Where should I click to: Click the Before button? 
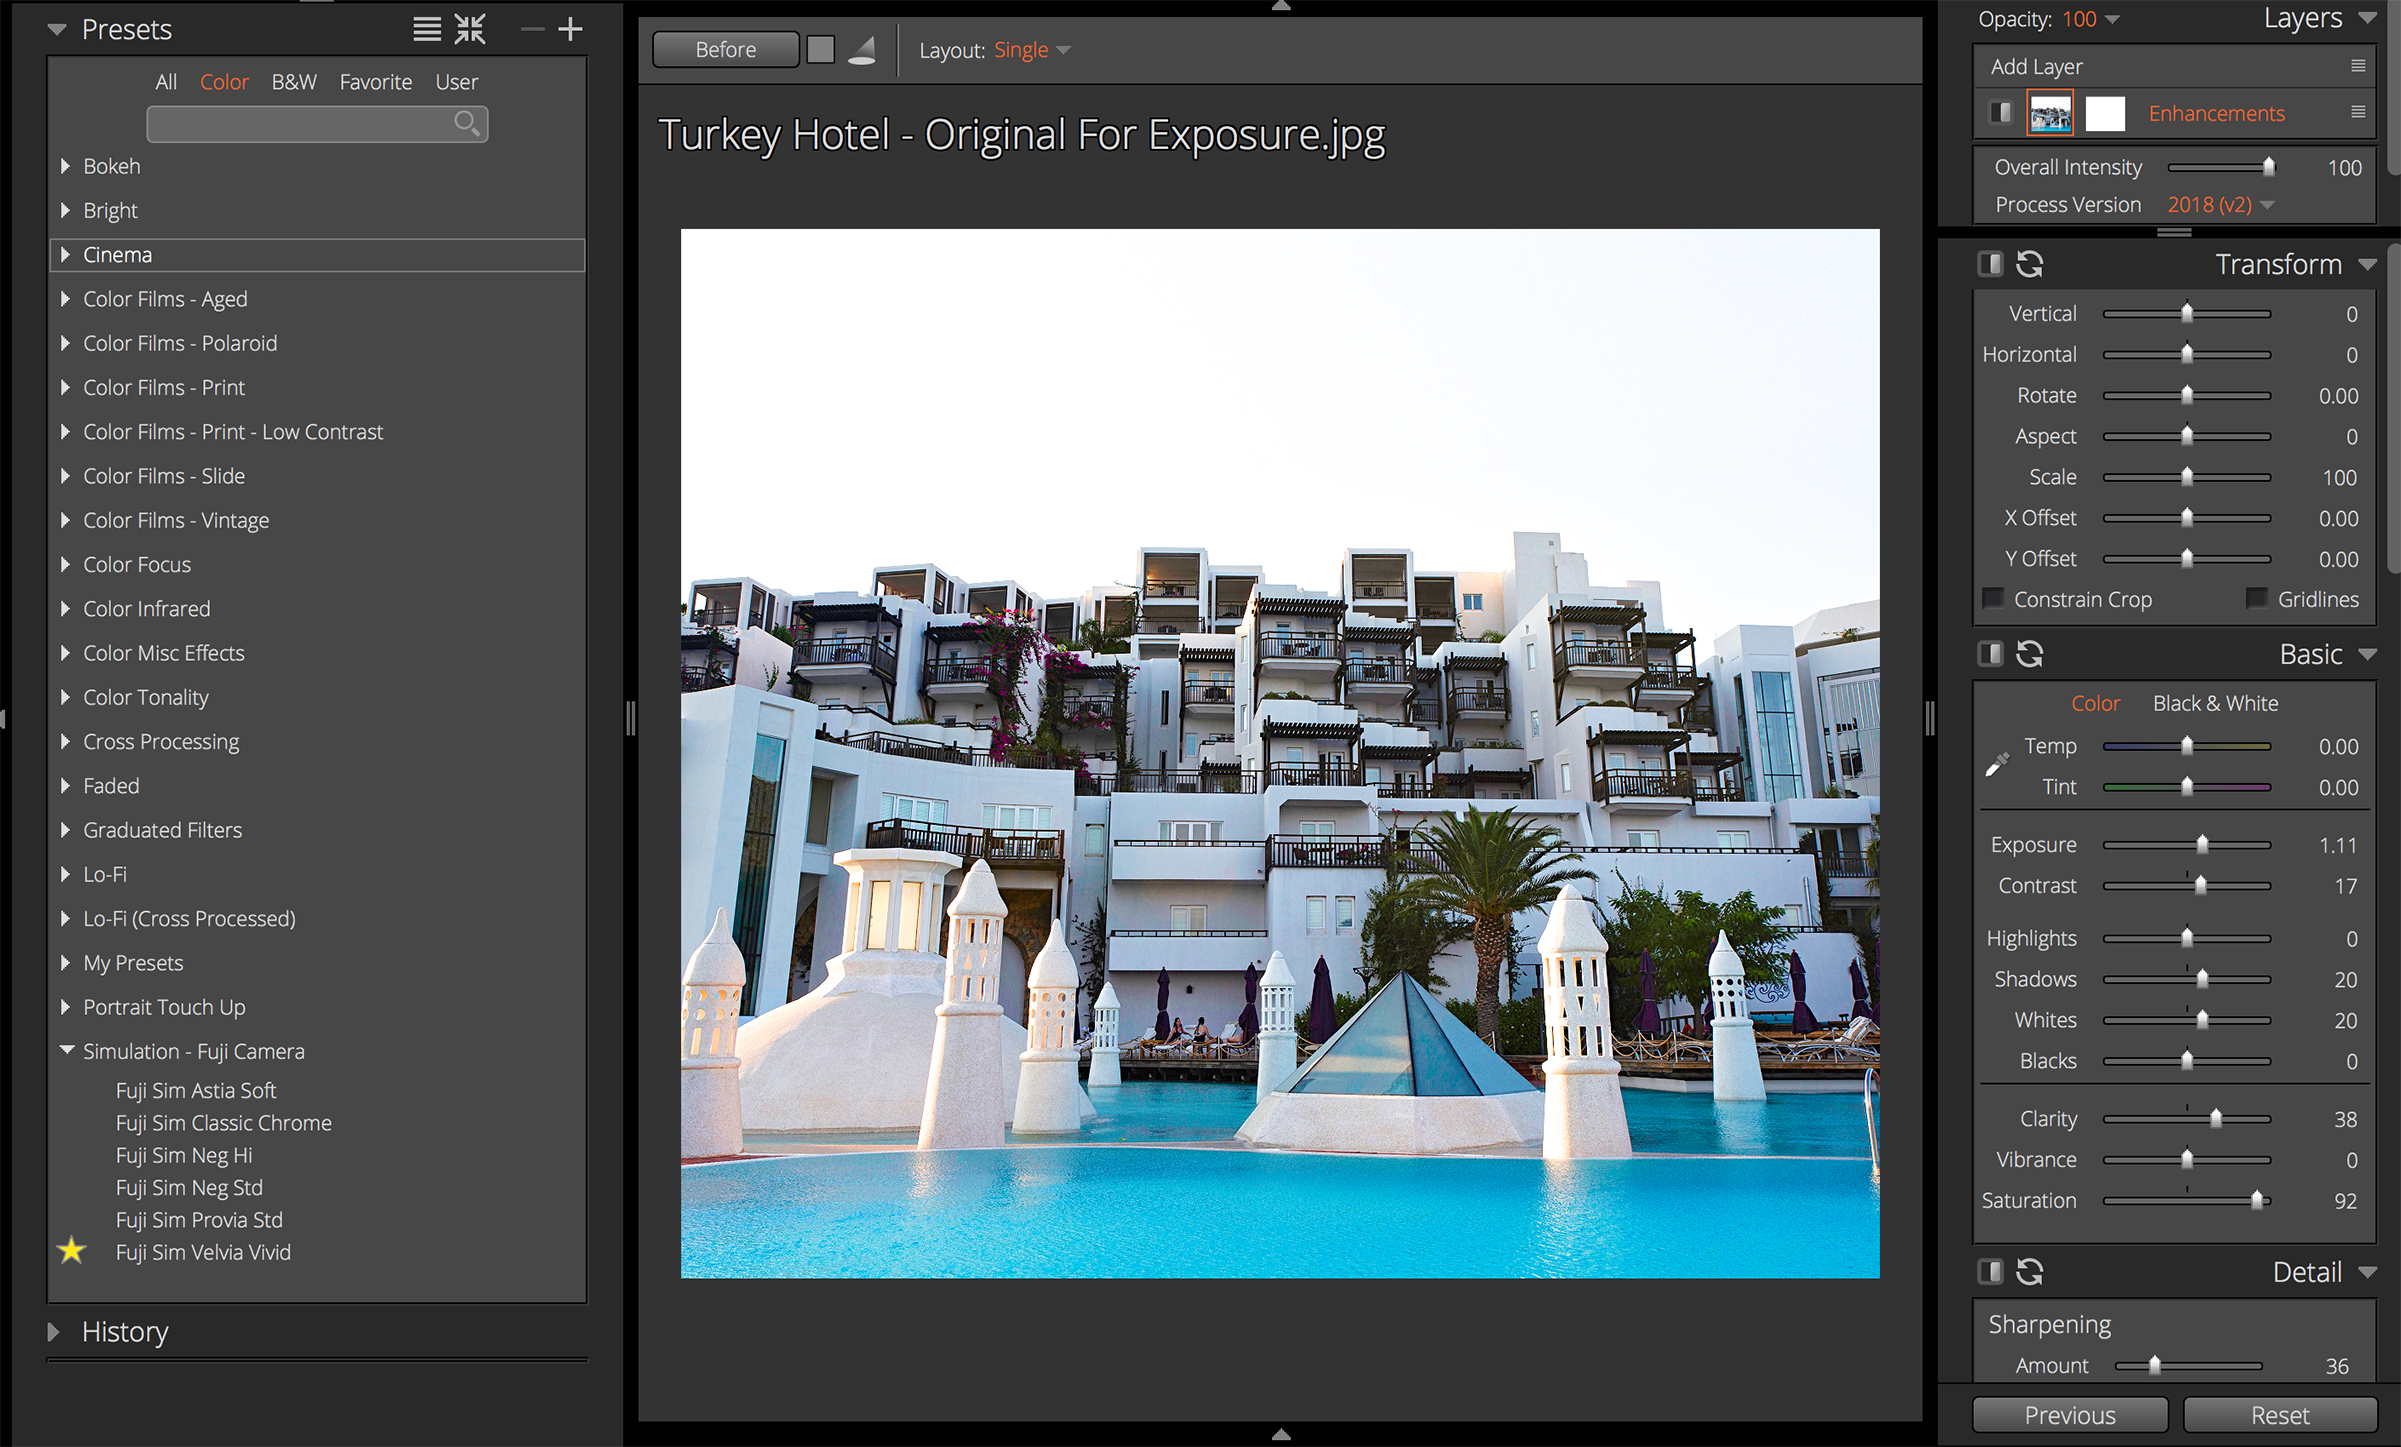(726, 49)
